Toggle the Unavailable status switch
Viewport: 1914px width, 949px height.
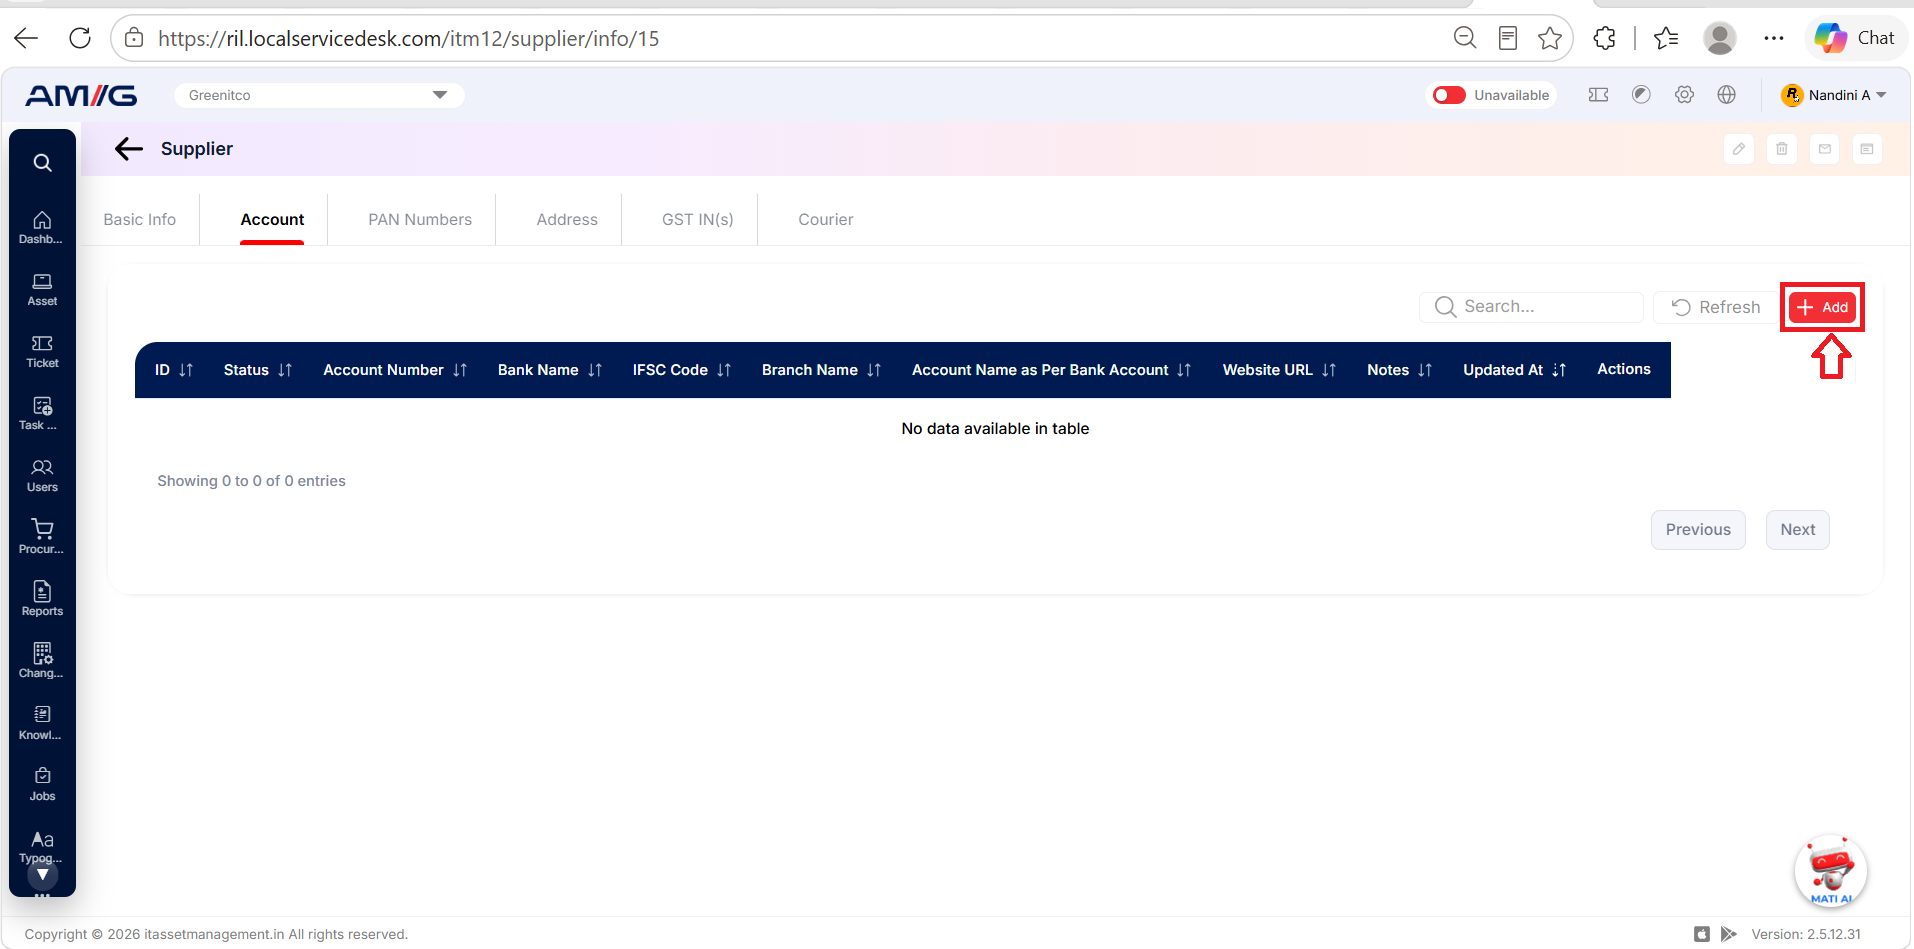pyautogui.click(x=1449, y=95)
